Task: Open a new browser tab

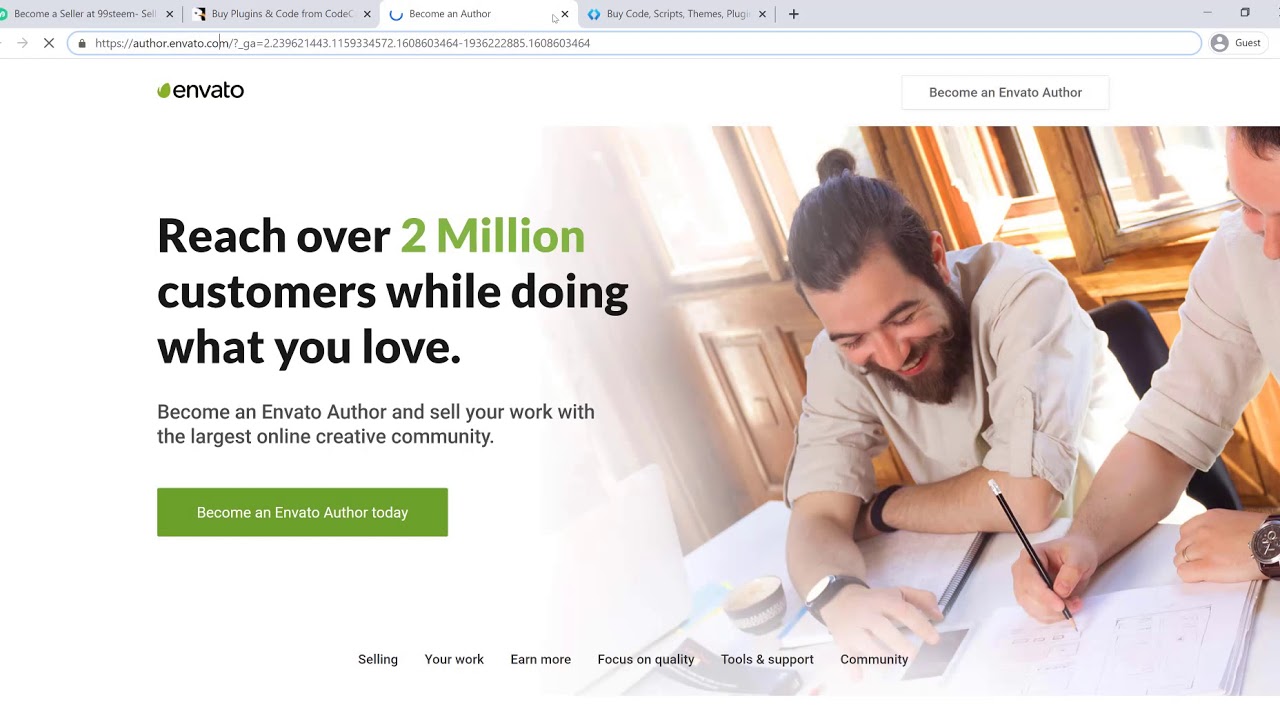Action: pyautogui.click(x=794, y=14)
